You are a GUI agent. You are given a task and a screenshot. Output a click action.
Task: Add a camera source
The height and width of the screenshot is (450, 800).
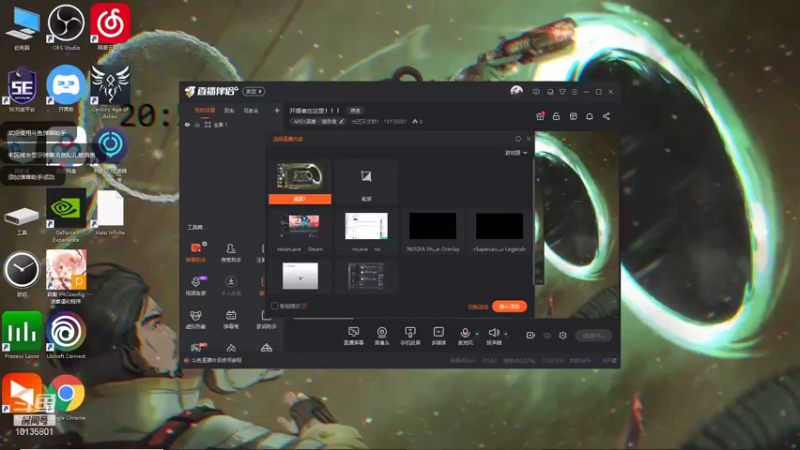[x=382, y=336]
